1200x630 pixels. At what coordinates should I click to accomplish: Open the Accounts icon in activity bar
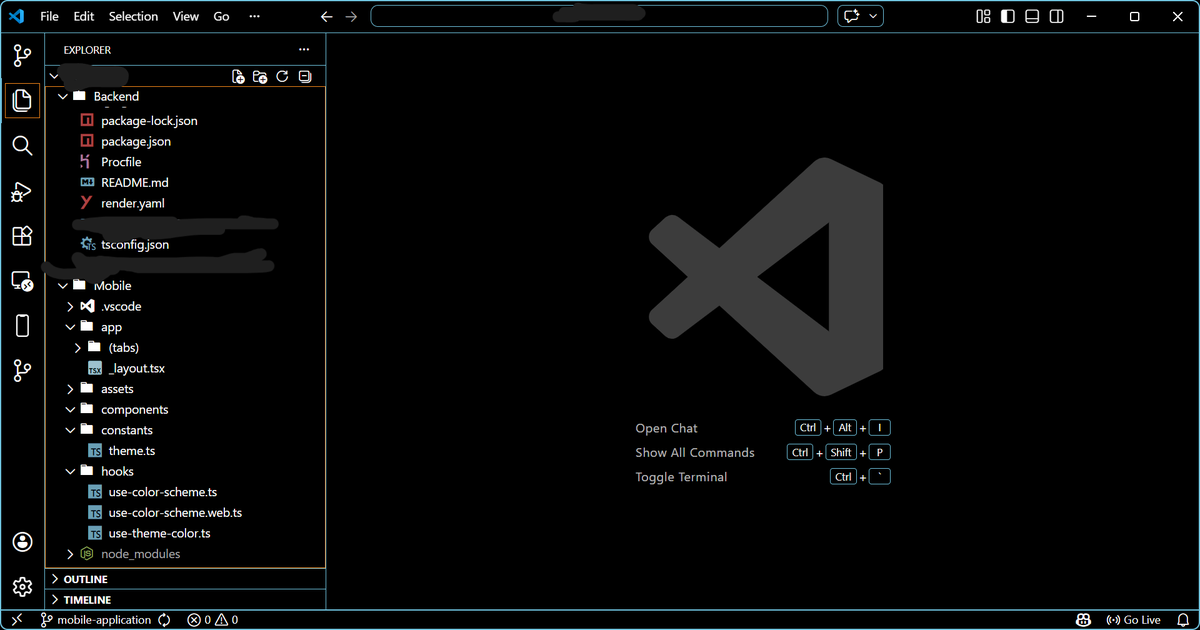point(22,542)
